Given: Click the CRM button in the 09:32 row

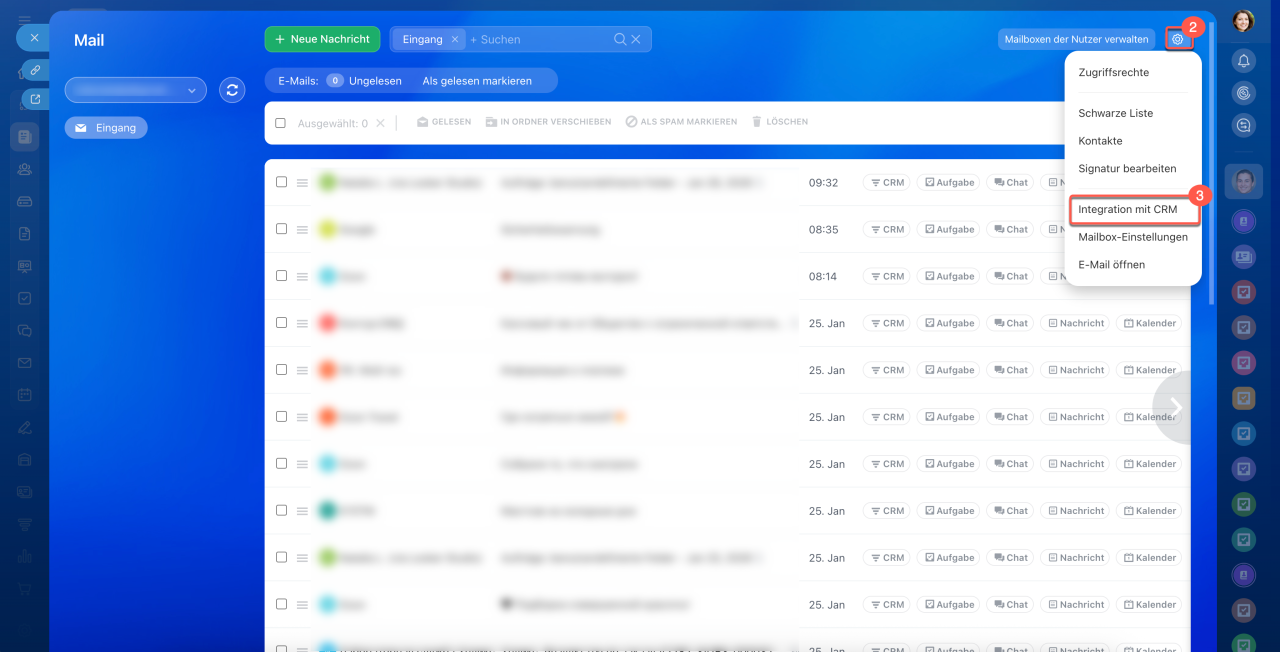Looking at the screenshot, I should coord(887,183).
